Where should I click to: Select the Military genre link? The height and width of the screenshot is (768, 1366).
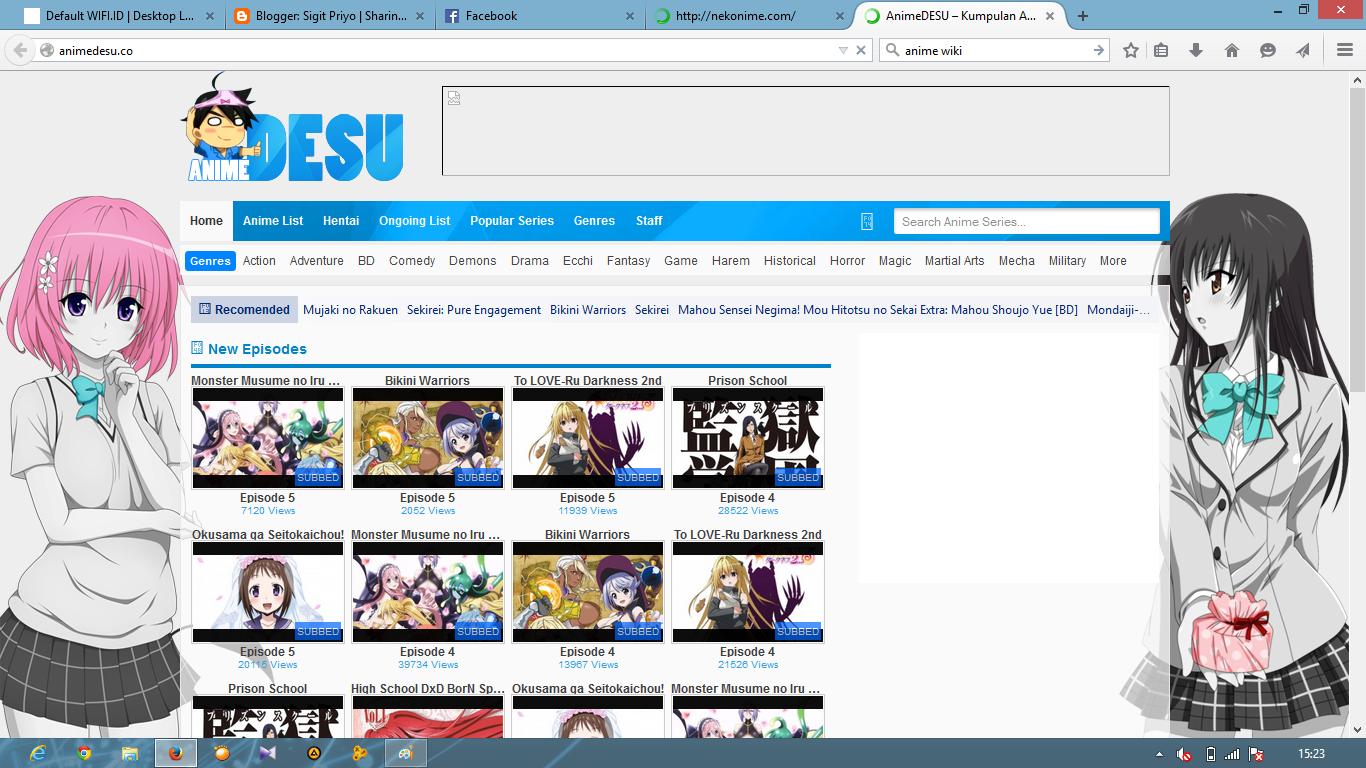pos(1067,261)
